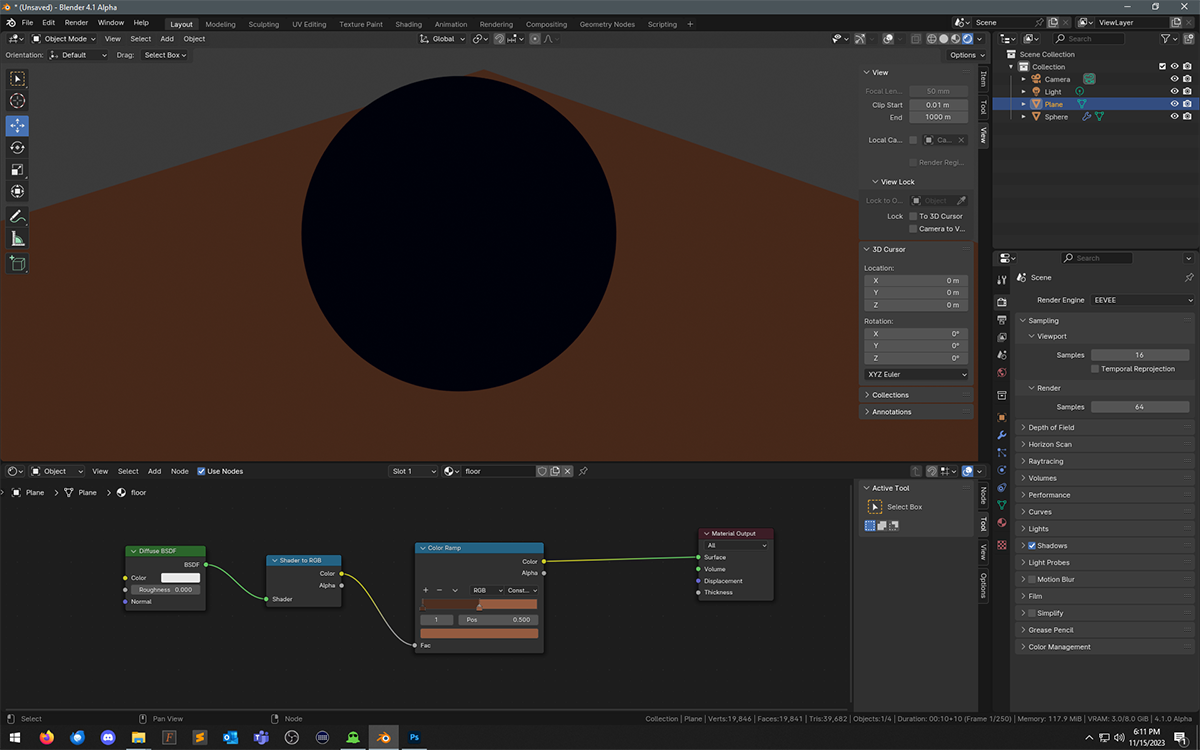Select the Move tool in viewport toolbar
The width and height of the screenshot is (1200, 750).
[x=17, y=125]
